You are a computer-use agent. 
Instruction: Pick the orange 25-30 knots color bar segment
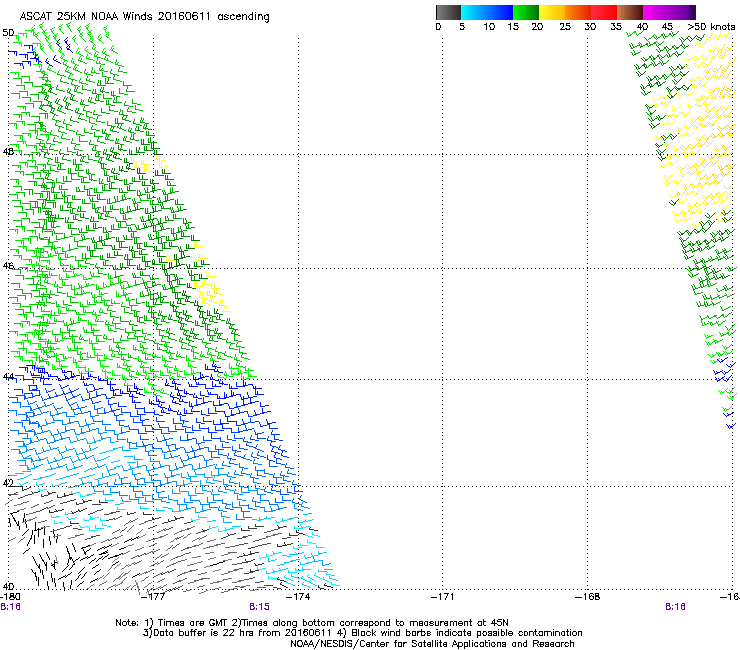coord(578,12)
